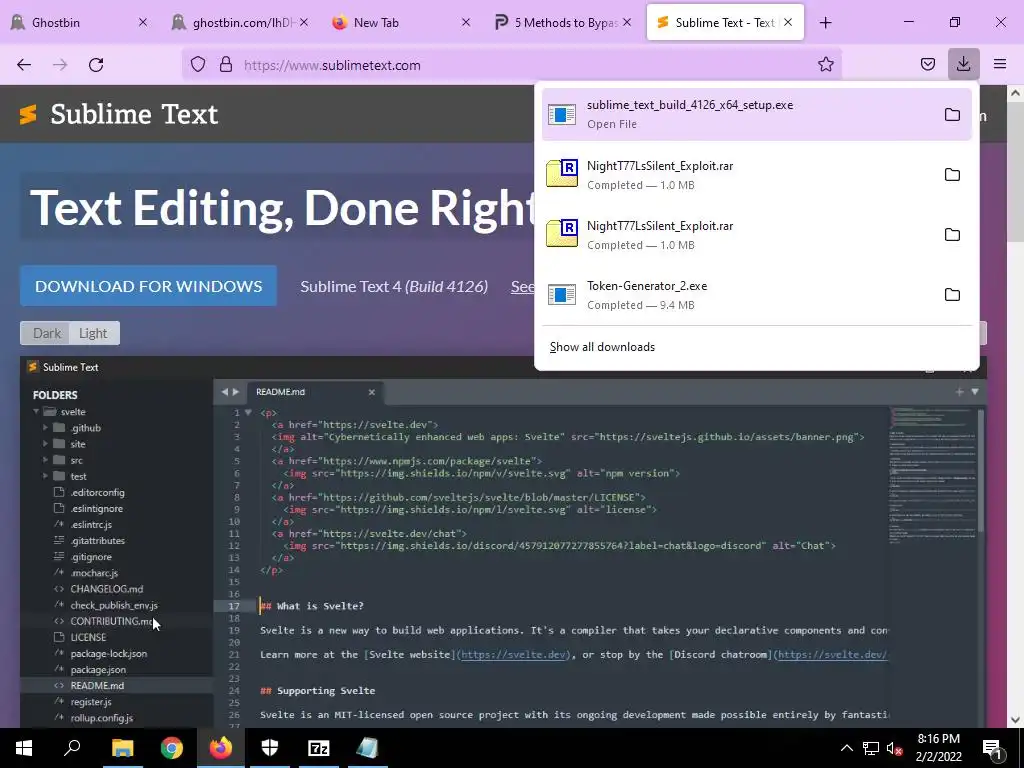The image size is (1024, 768).
Task: Open the editor tab list dropdown
Action: [974, 392]
